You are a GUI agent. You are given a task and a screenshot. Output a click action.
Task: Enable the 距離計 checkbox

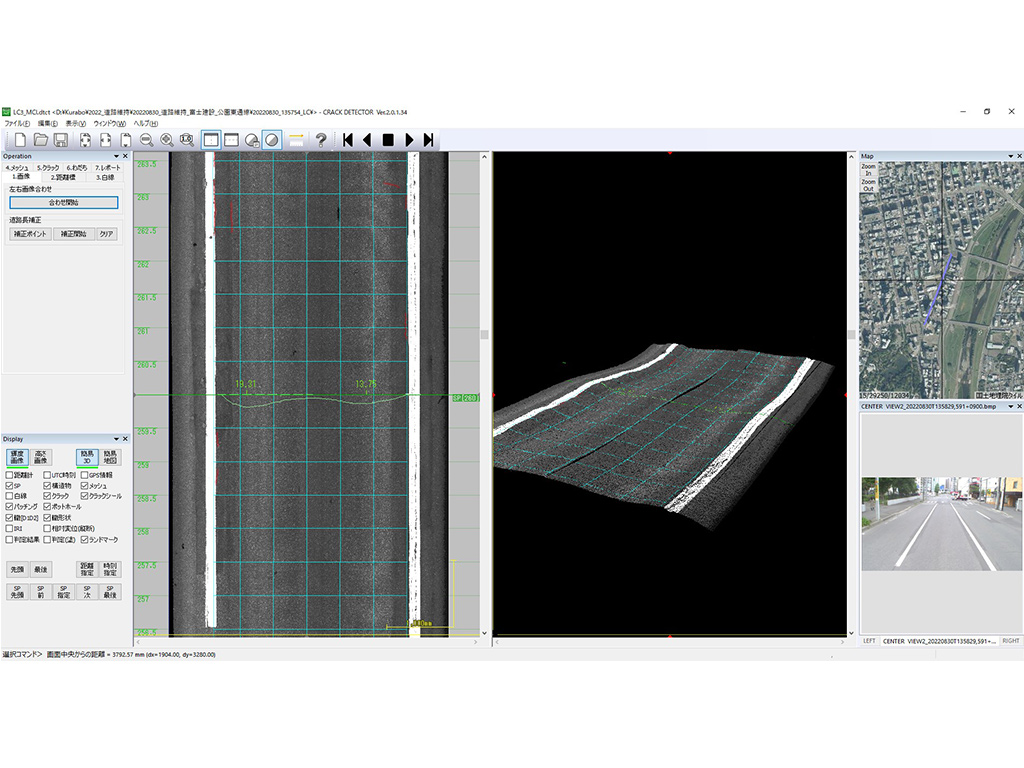[10, 474]
